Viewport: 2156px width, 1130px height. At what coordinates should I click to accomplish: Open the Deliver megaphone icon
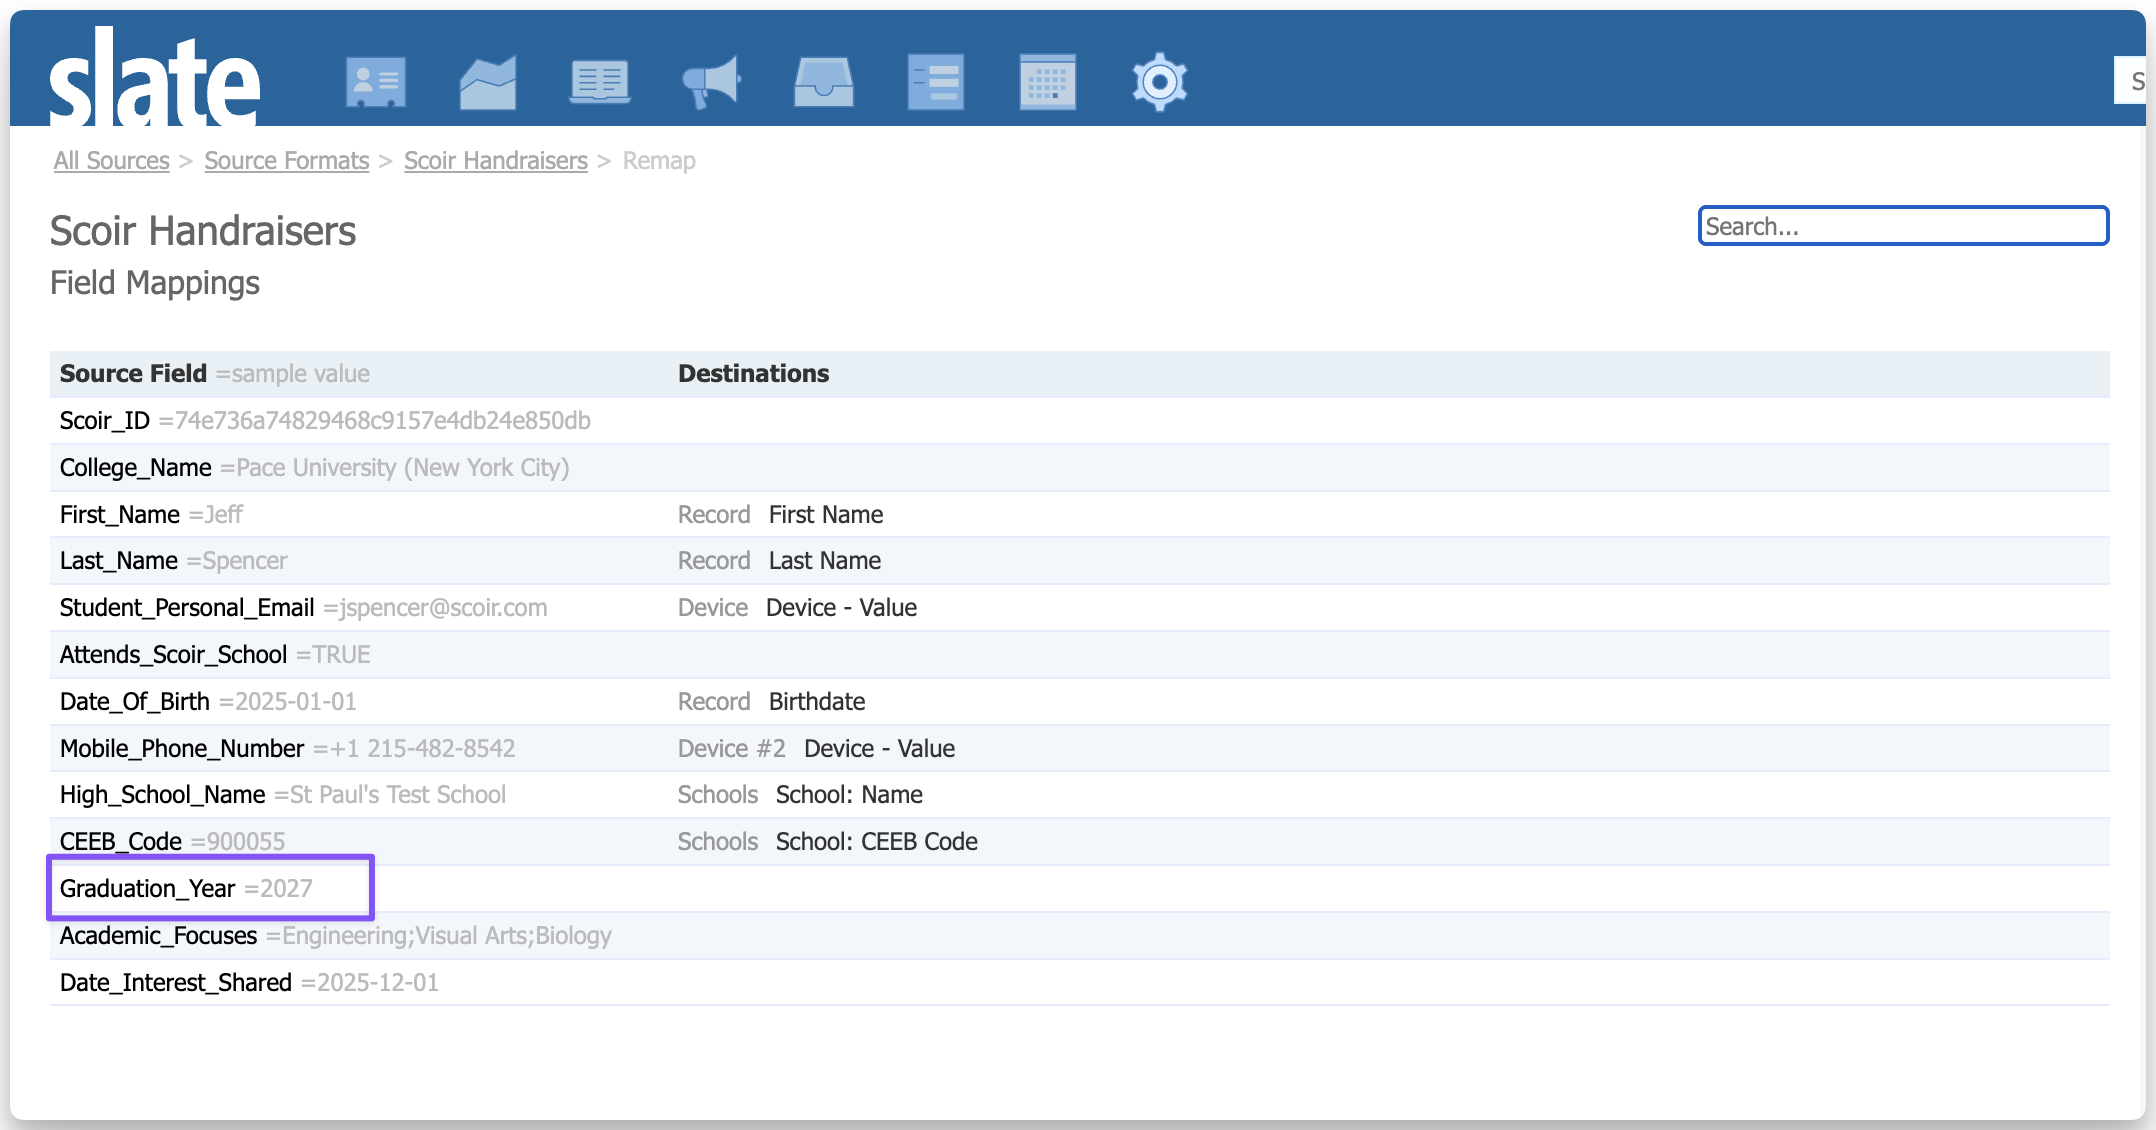click(x=711, y=82)
